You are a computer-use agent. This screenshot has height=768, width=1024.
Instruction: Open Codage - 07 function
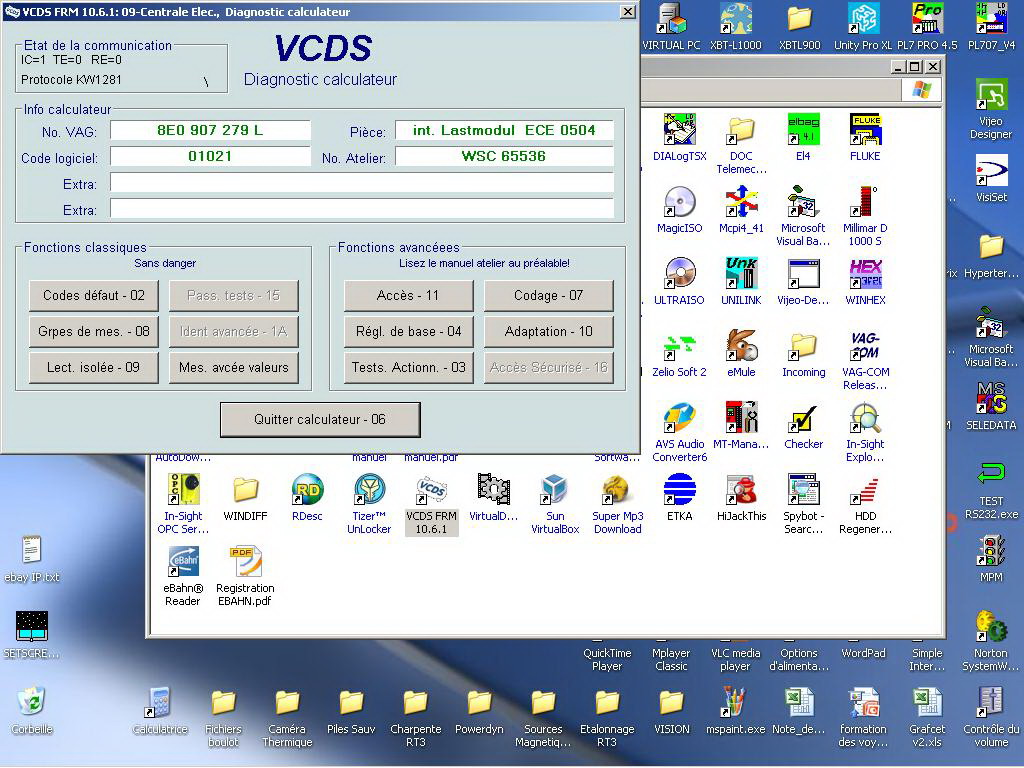pos(549,295)
